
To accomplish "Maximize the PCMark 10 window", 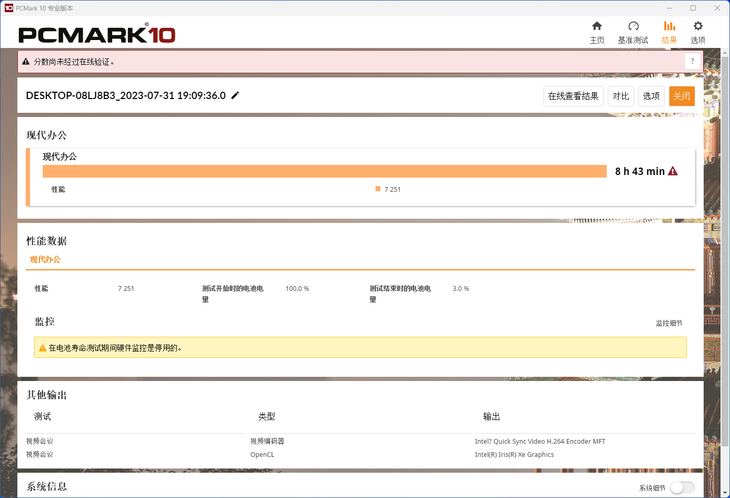I will pos(693,8).
